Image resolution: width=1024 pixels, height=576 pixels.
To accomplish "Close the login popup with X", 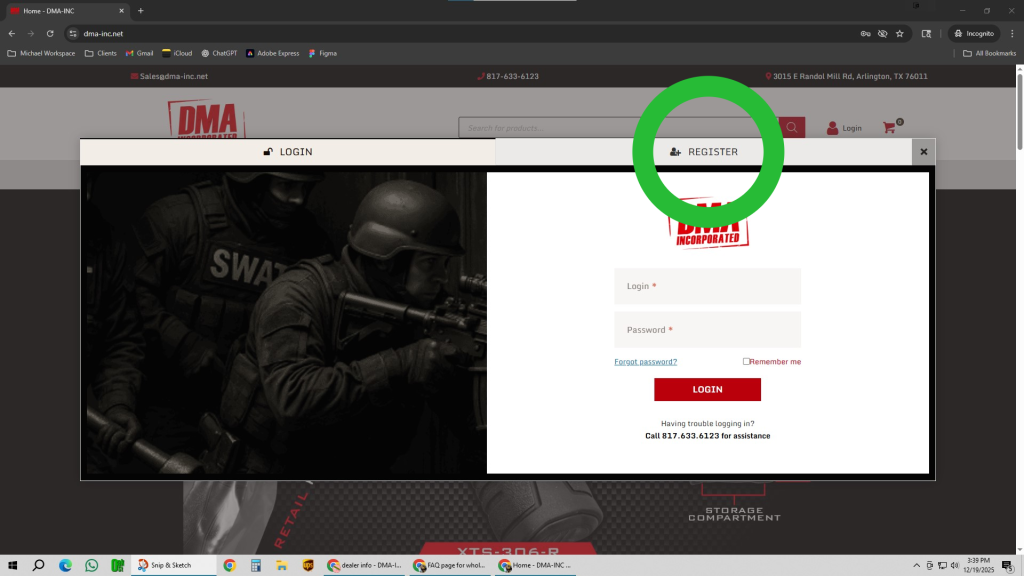I will [x=923, y=152].
